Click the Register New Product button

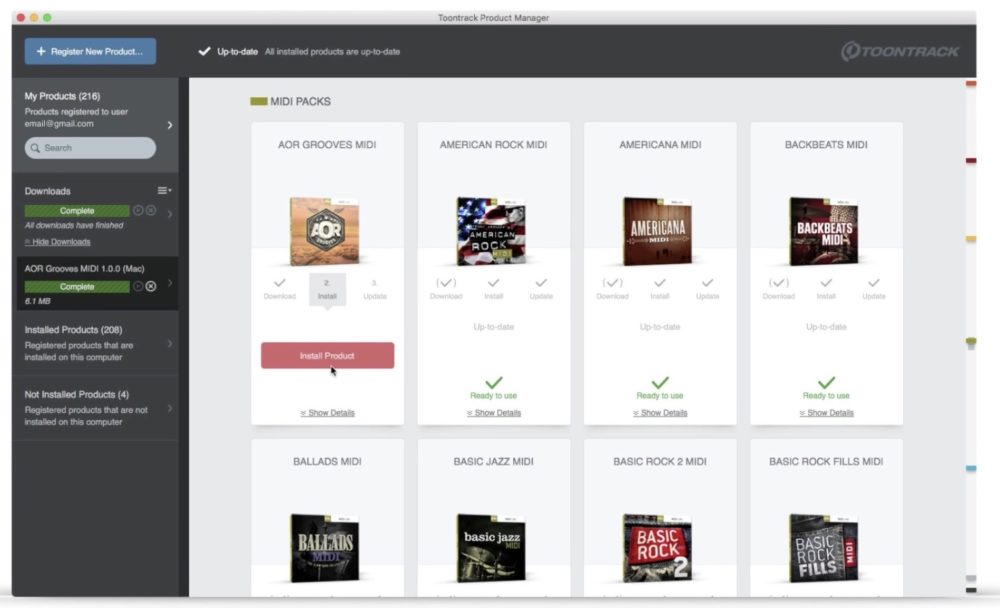coord(90,51)
